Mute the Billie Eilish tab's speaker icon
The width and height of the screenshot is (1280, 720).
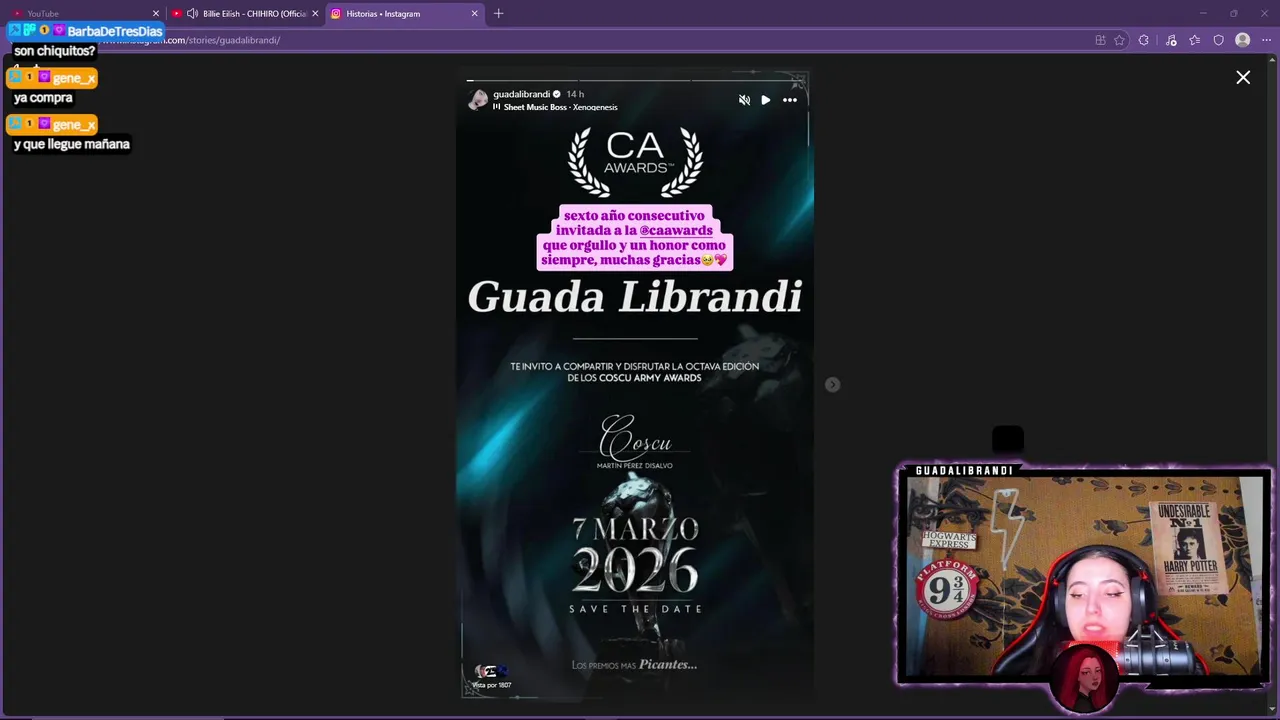pyautogui.click(x=192, y=14)
